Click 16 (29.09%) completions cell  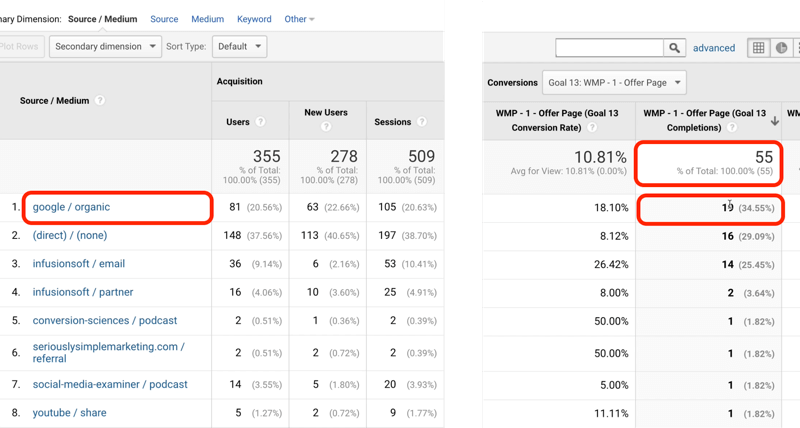(x=747, y=236)
